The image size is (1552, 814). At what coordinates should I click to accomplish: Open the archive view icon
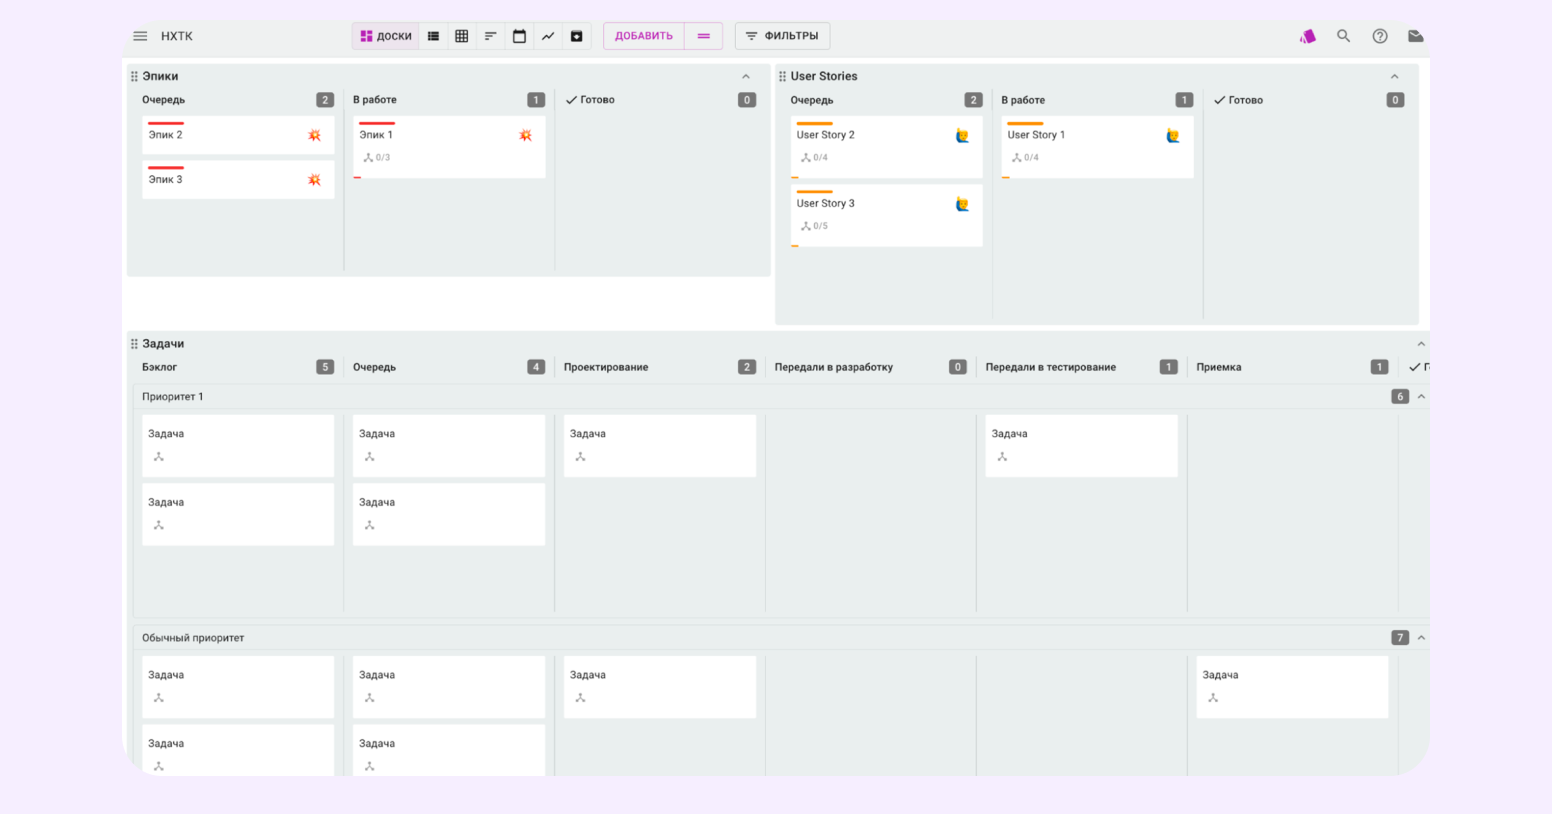coord(577,36)
